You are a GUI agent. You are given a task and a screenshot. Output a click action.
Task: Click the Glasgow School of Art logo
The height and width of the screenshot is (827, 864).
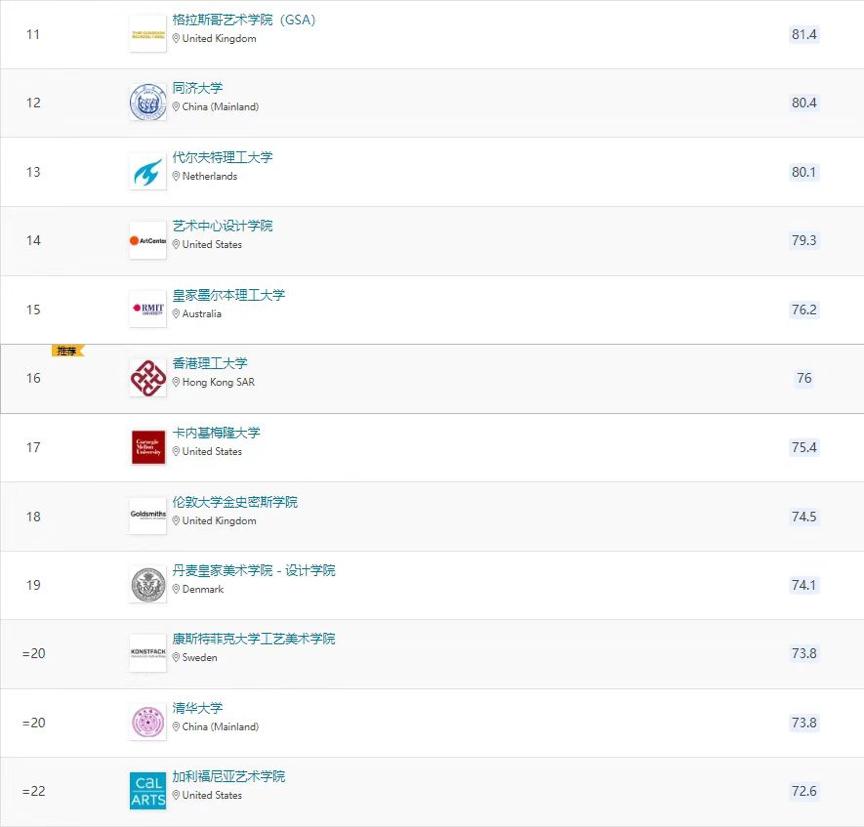click(x=148, y=34)
